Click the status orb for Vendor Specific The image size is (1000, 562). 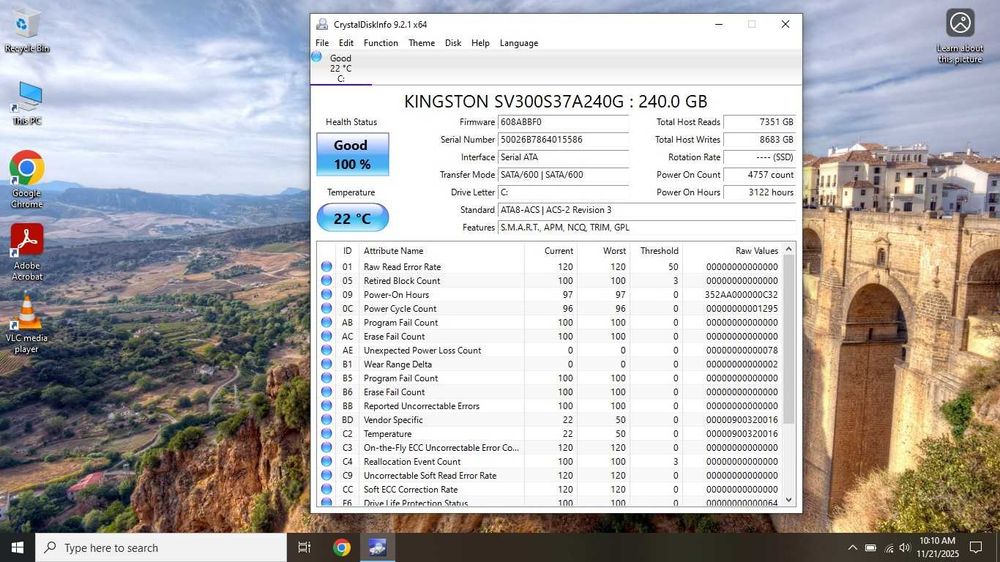327,420
